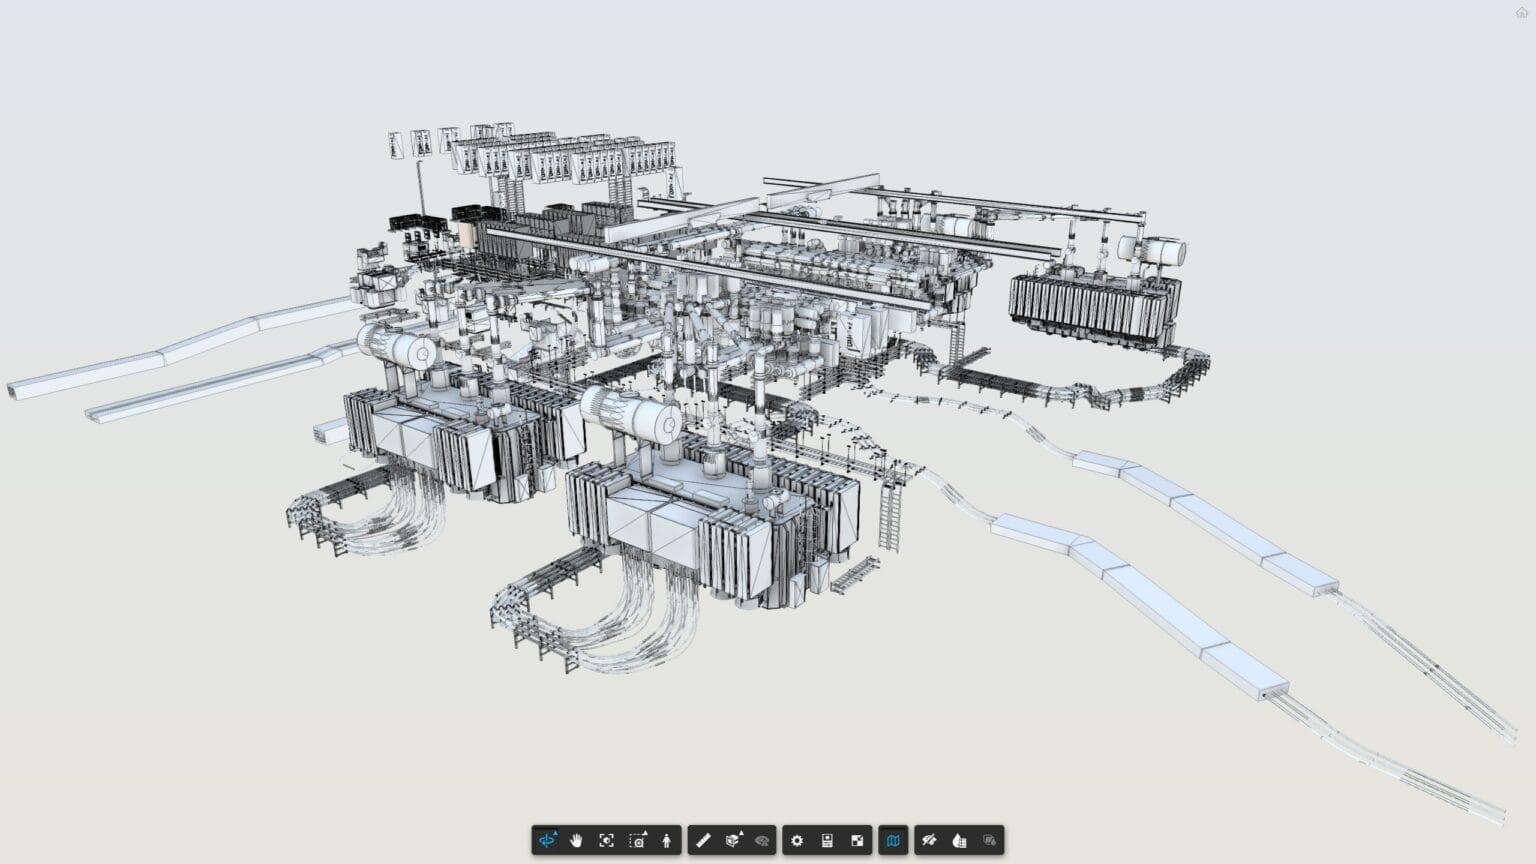
Task: Click the greyed-out eye view icon
Action: [762, 840]
